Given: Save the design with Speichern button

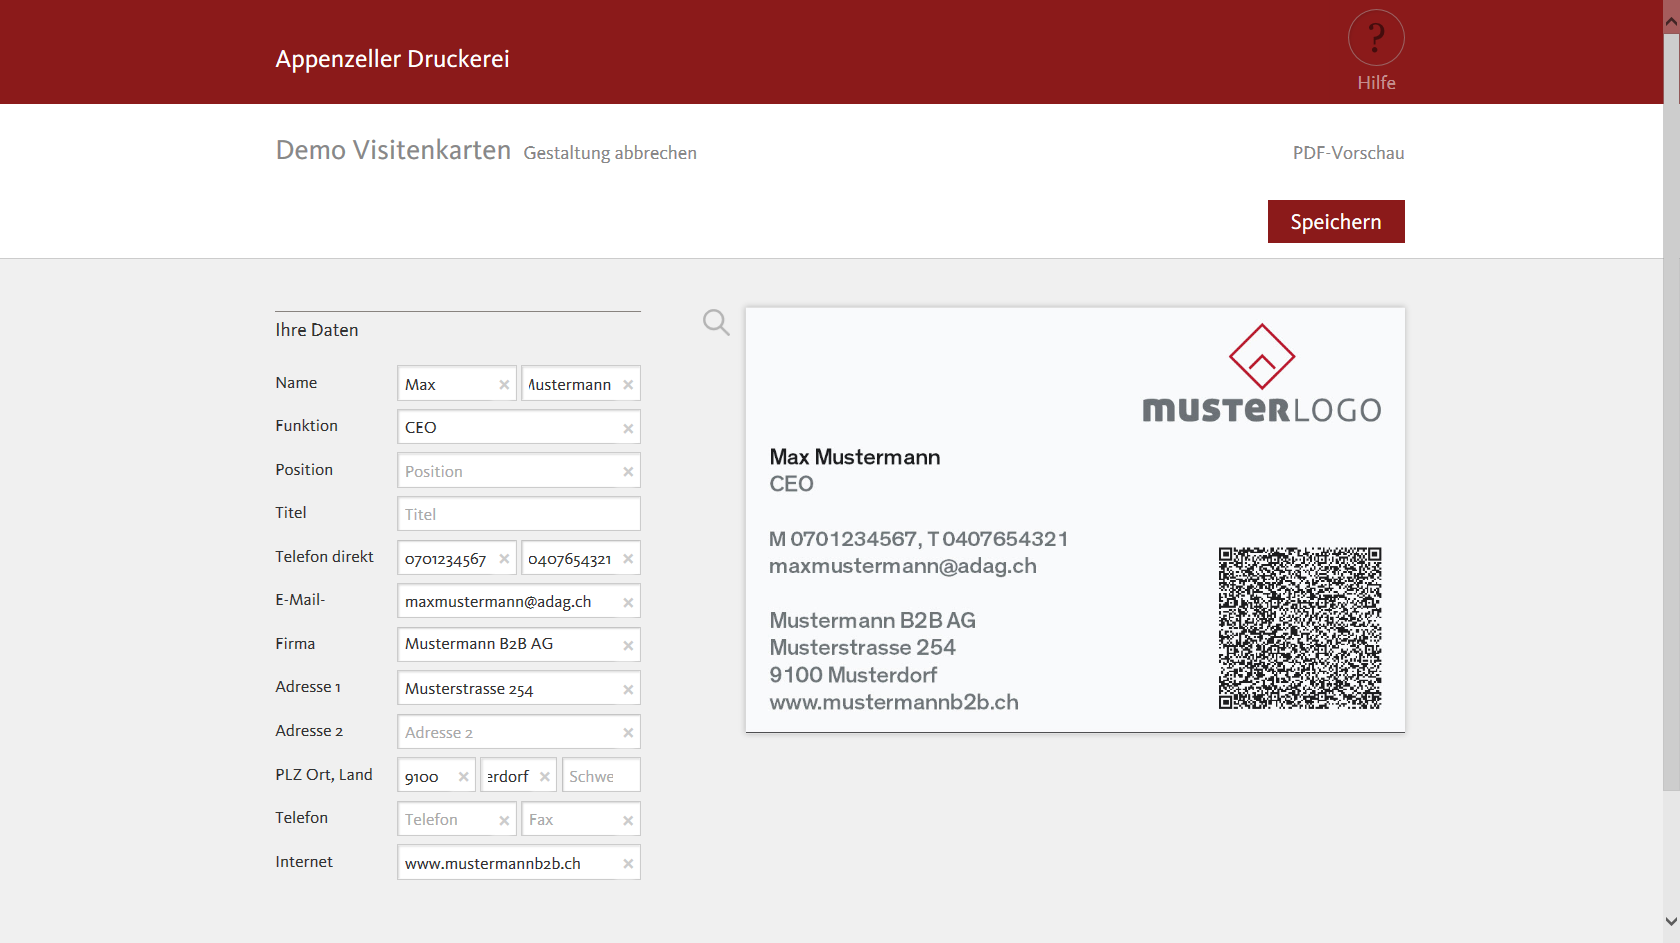Looking at the screenshot, I should (1335, 222).
